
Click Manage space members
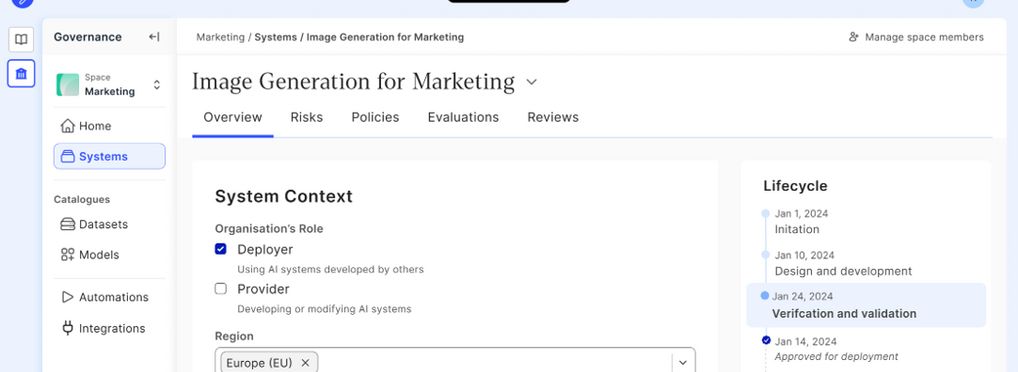[916, 37]
